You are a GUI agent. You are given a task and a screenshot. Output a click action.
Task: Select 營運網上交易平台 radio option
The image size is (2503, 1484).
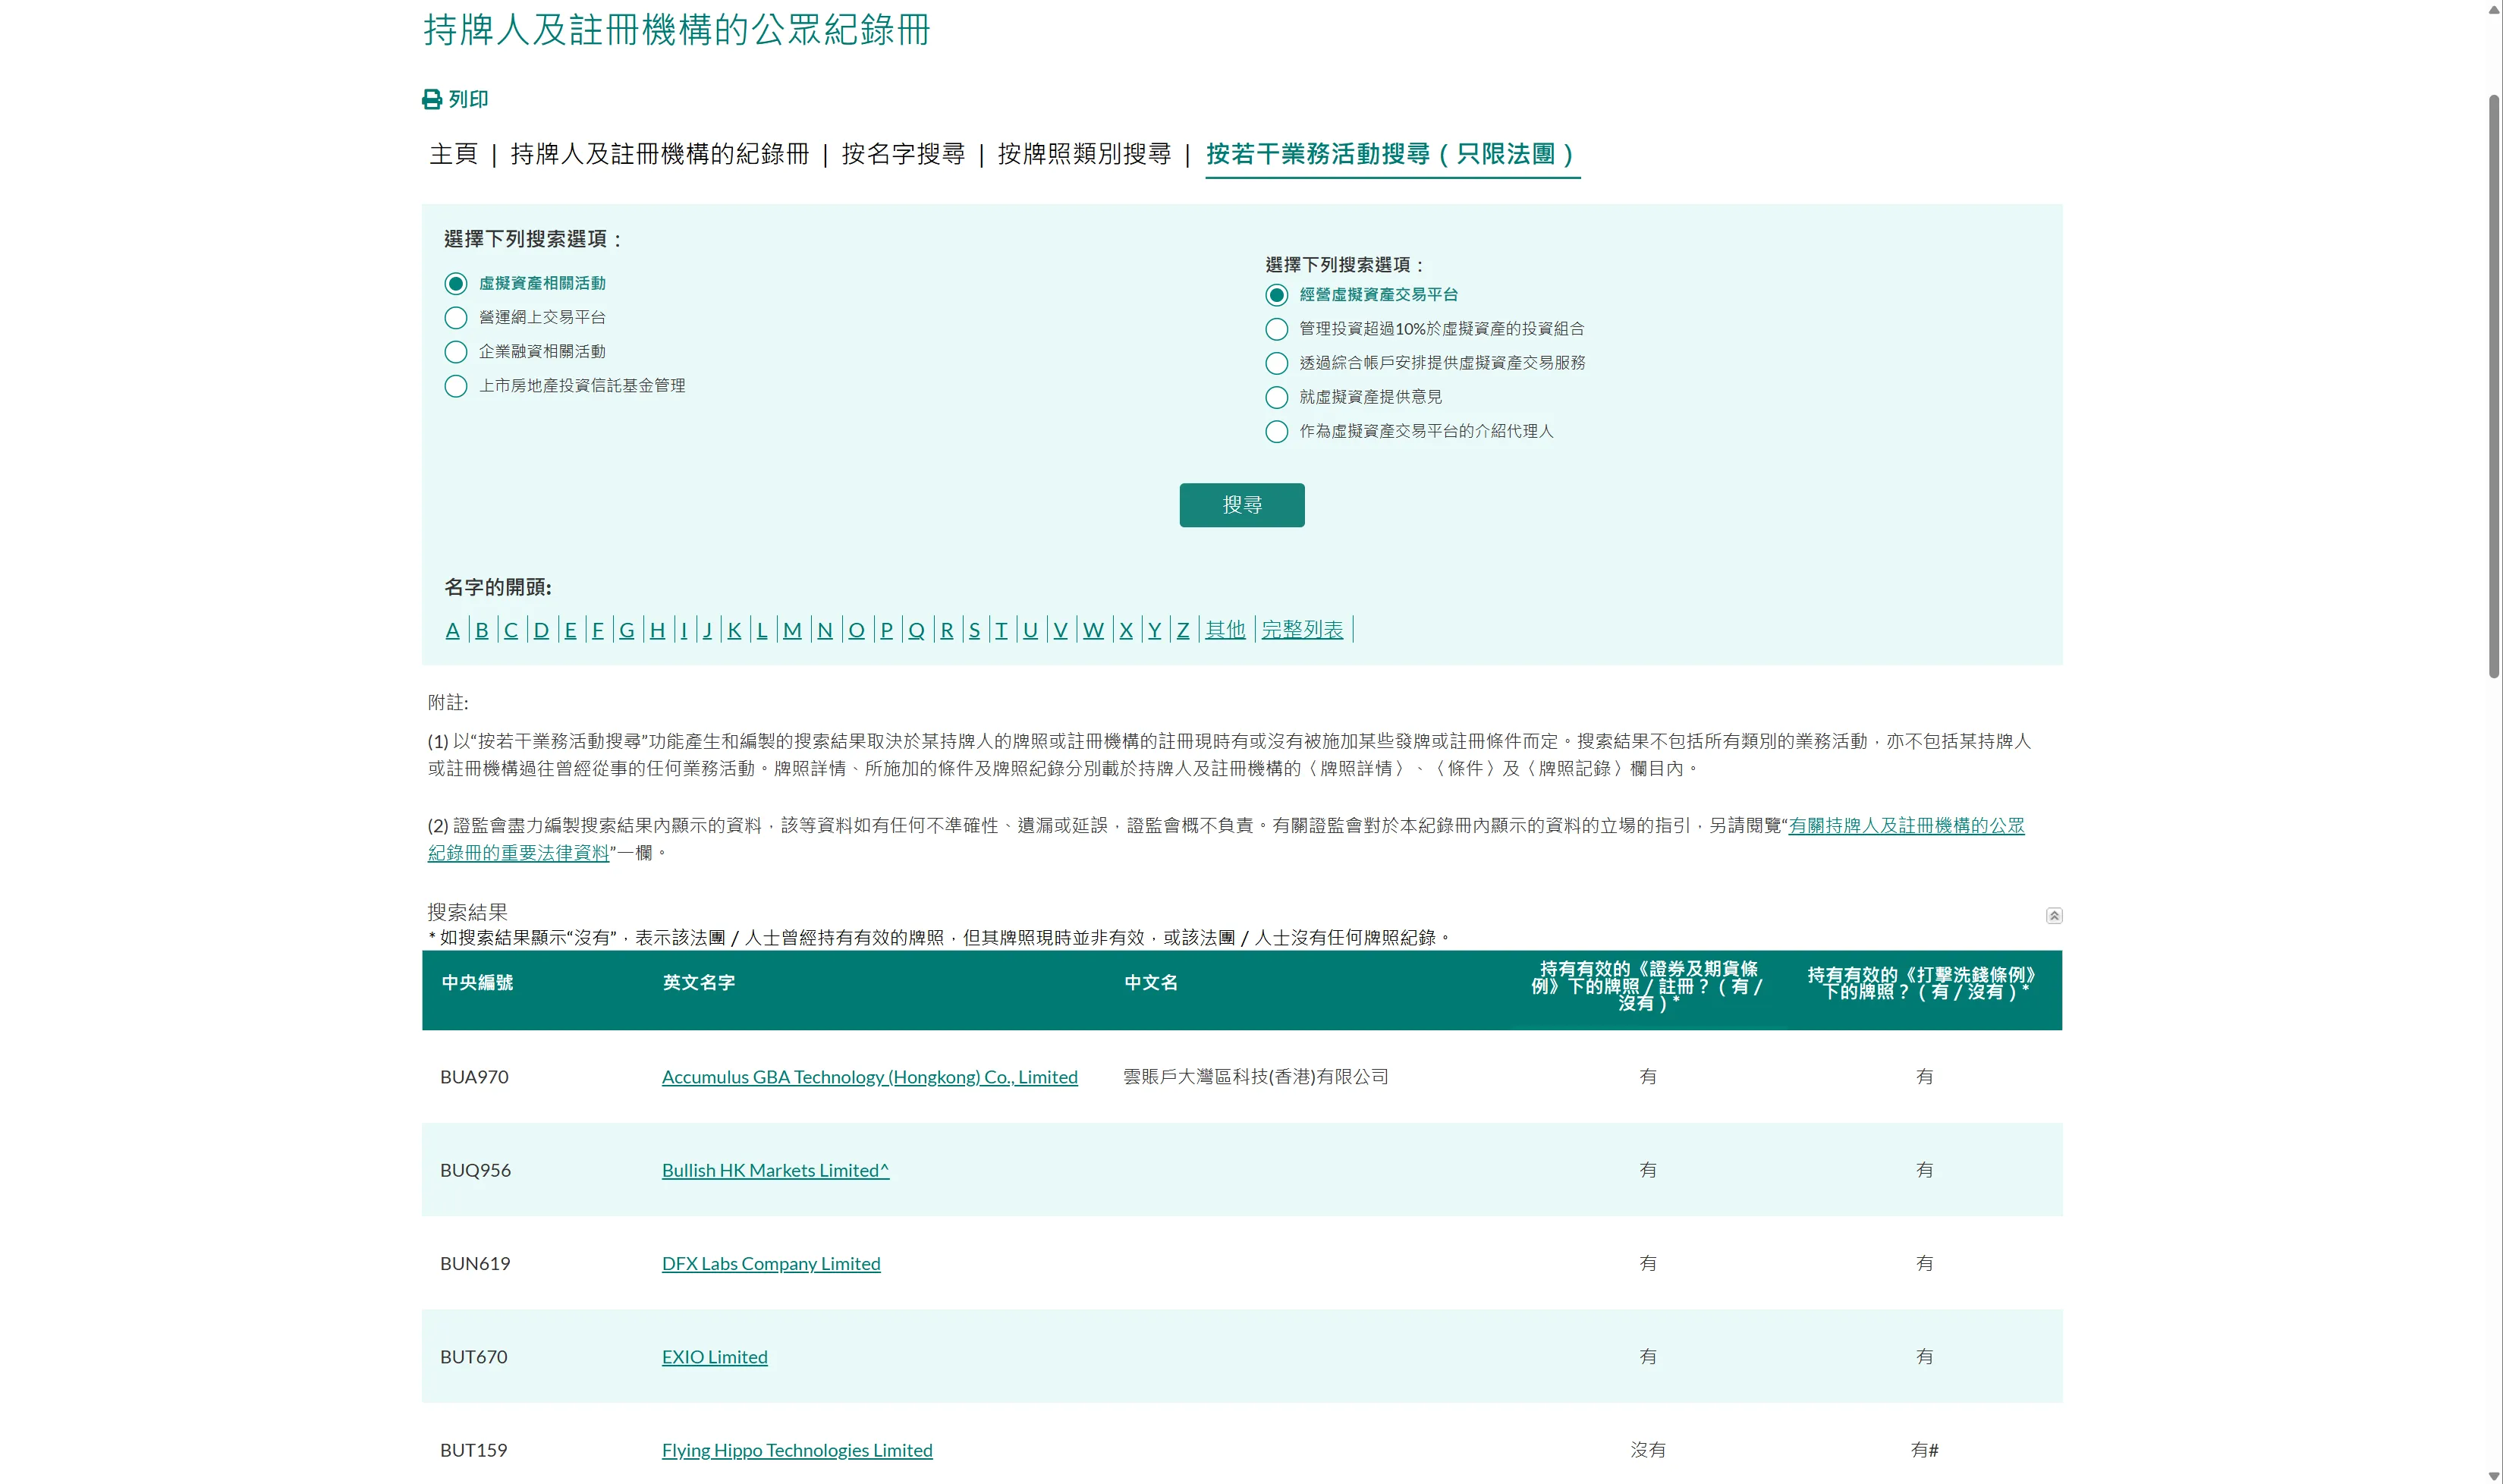click(x=456, y=318)
